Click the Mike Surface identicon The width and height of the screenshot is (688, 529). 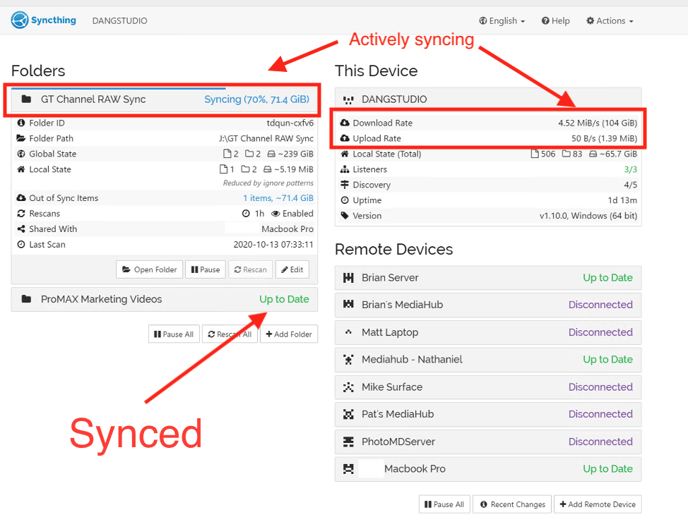click(x=348, y=387)
